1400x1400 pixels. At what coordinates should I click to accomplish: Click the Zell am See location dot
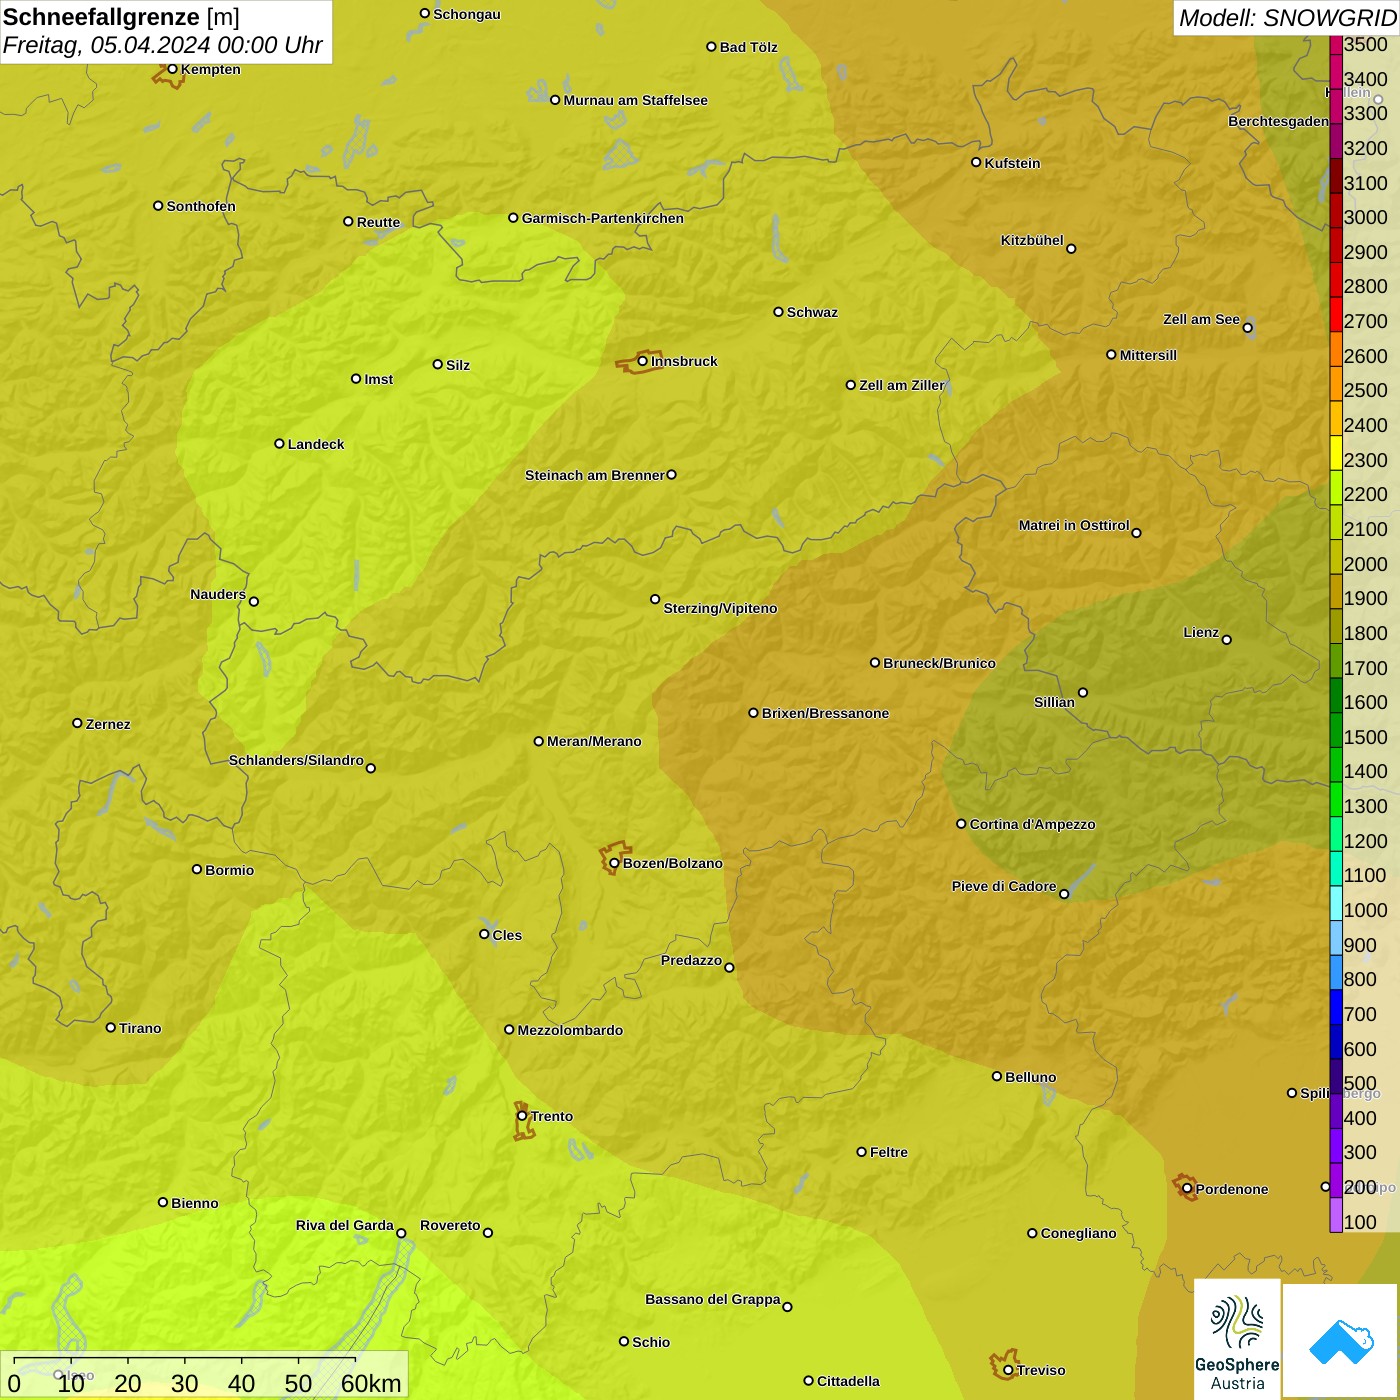tap(1248, 328)
